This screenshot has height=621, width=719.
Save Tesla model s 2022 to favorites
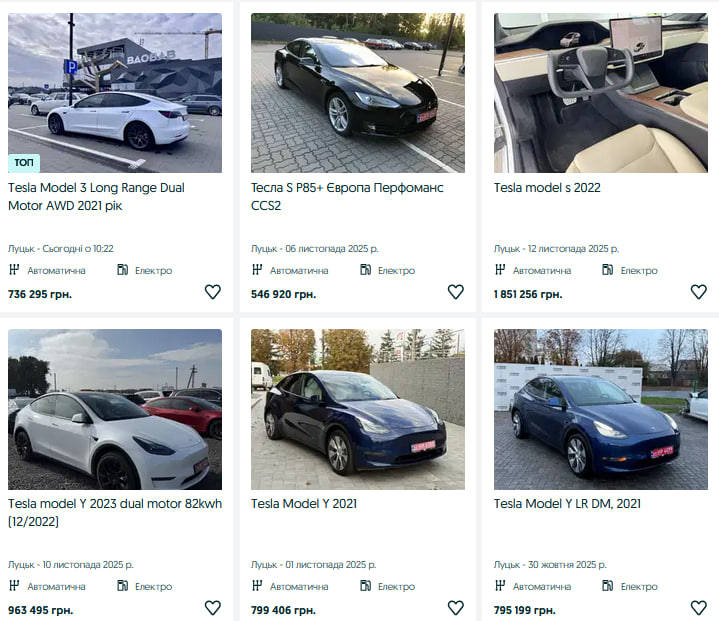pos(698,292)
